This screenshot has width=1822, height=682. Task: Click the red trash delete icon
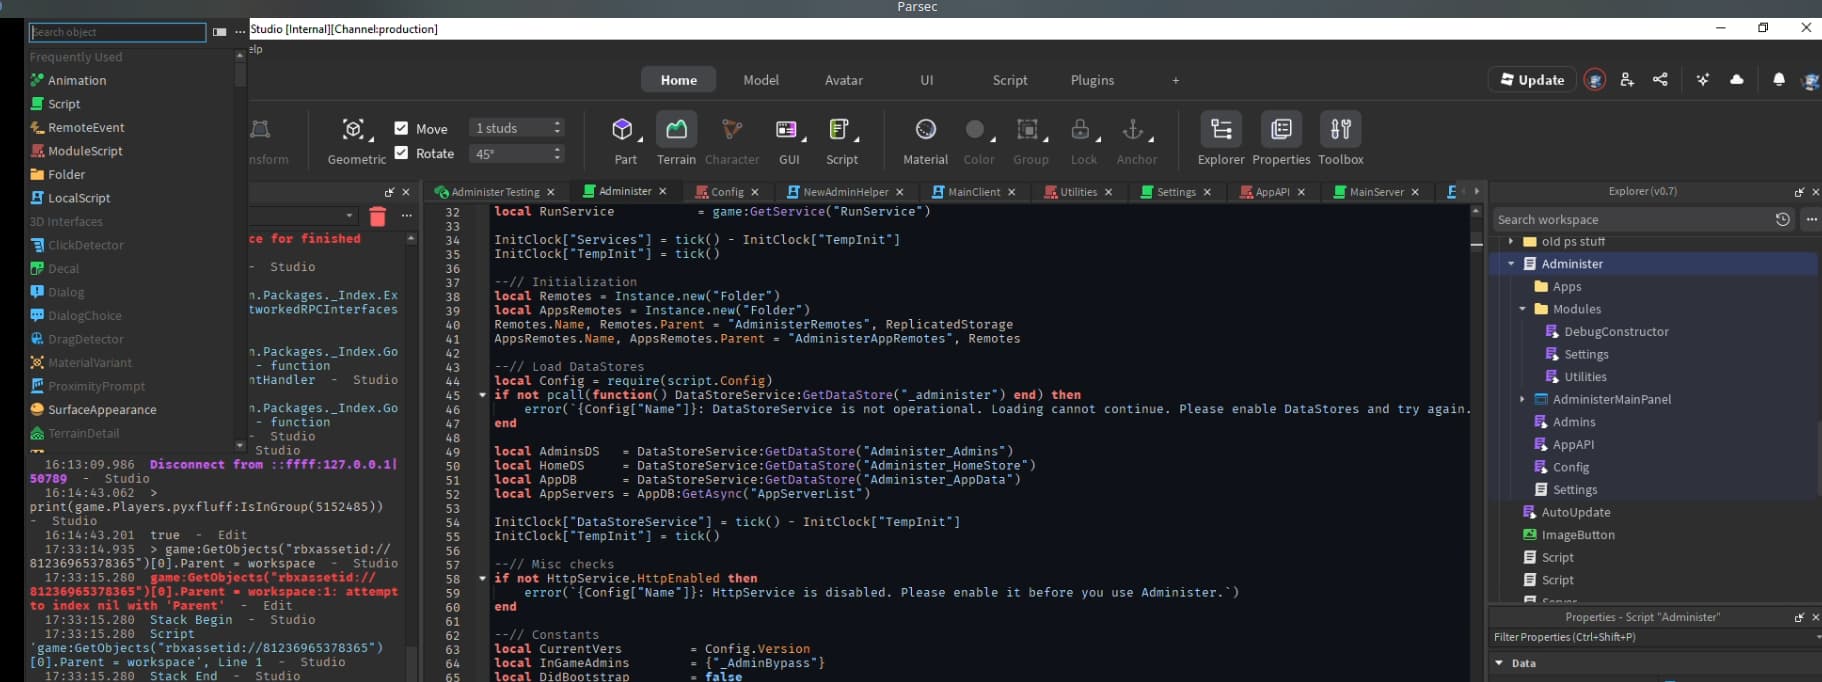377,216
